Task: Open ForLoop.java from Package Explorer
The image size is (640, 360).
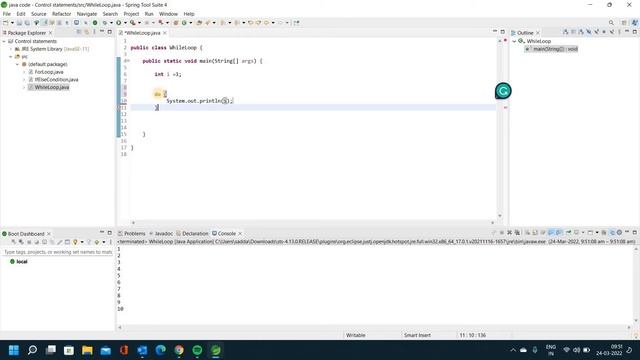Action: 49,72
